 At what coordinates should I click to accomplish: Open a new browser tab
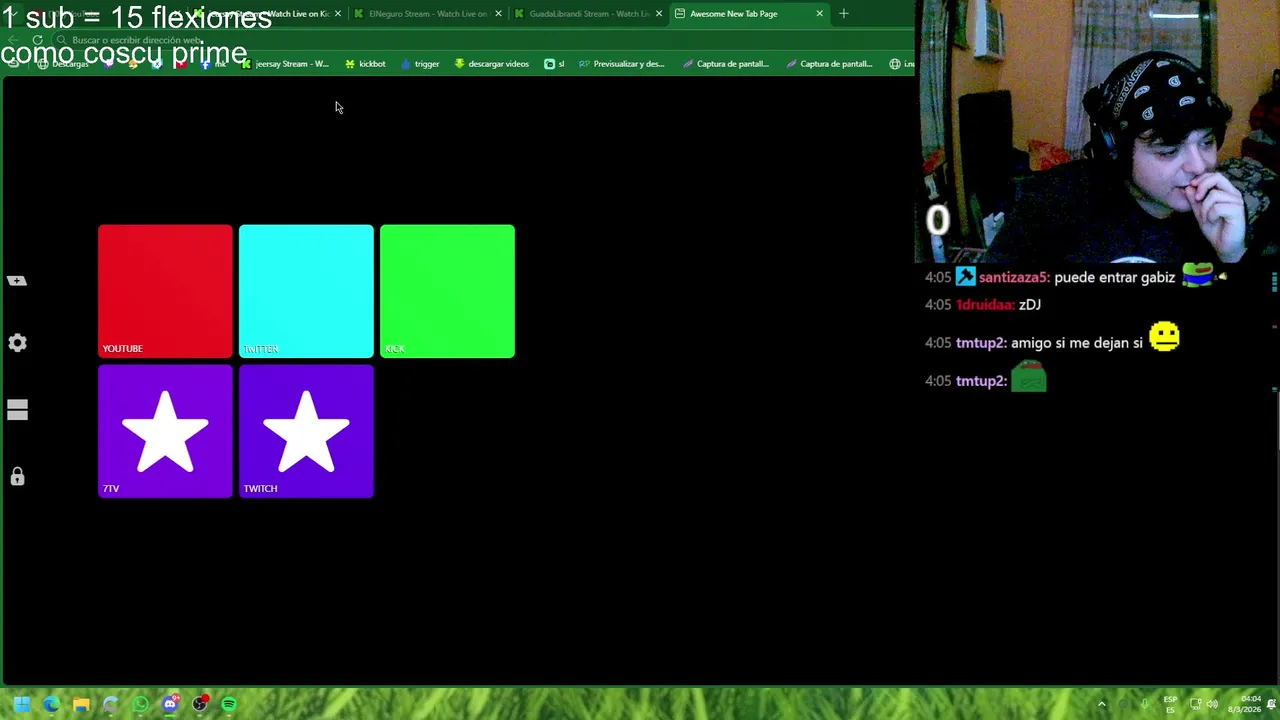coord(844,14)
